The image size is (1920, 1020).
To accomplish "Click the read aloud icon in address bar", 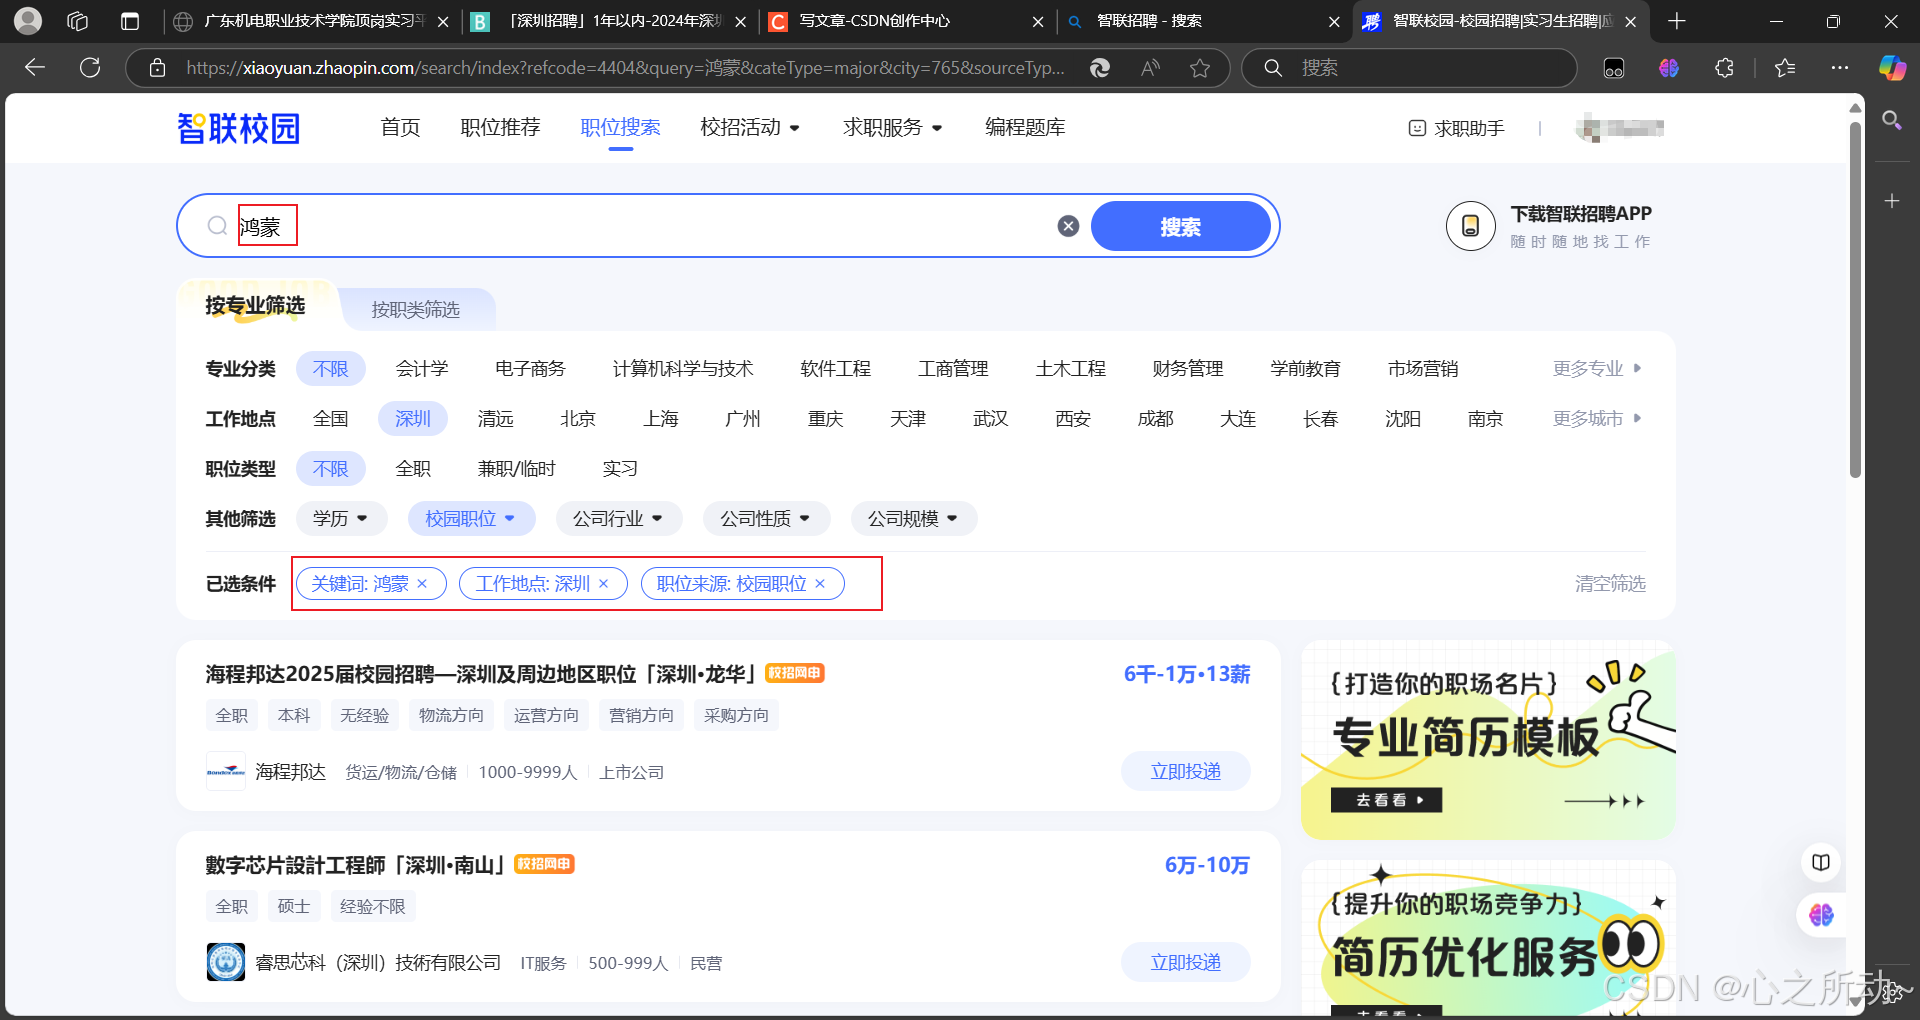I will (1150, 67).
